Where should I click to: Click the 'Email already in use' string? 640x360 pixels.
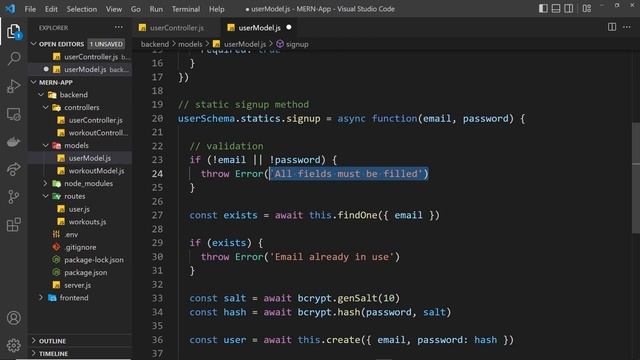pos(331,257)
